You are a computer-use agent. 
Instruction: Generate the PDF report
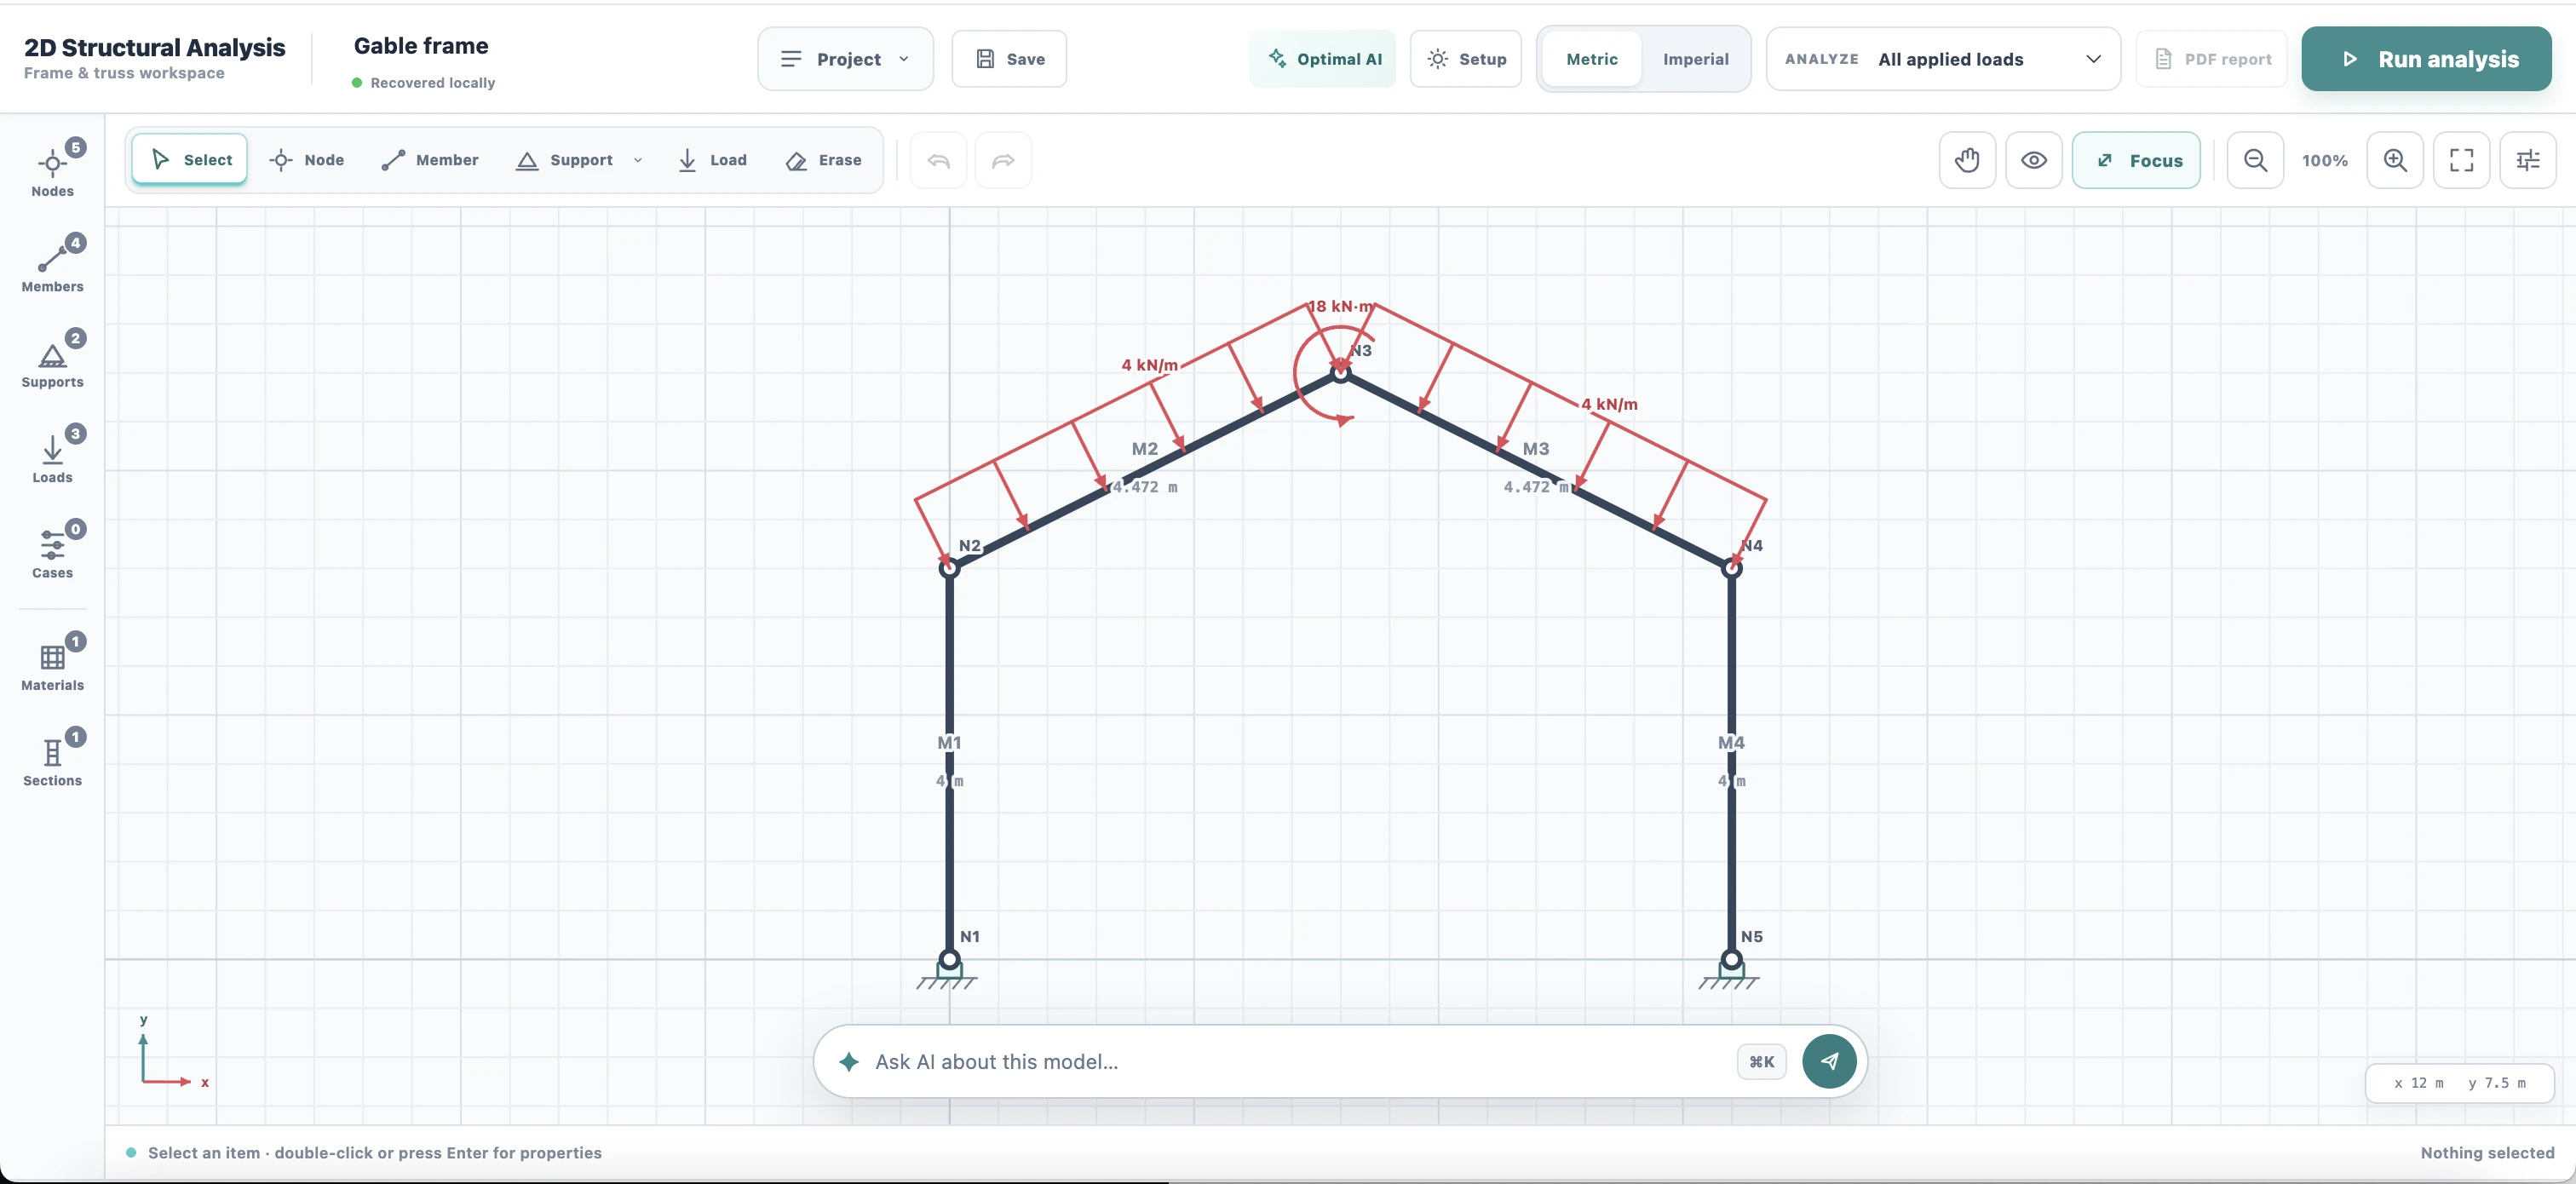tap(2212, 59)
